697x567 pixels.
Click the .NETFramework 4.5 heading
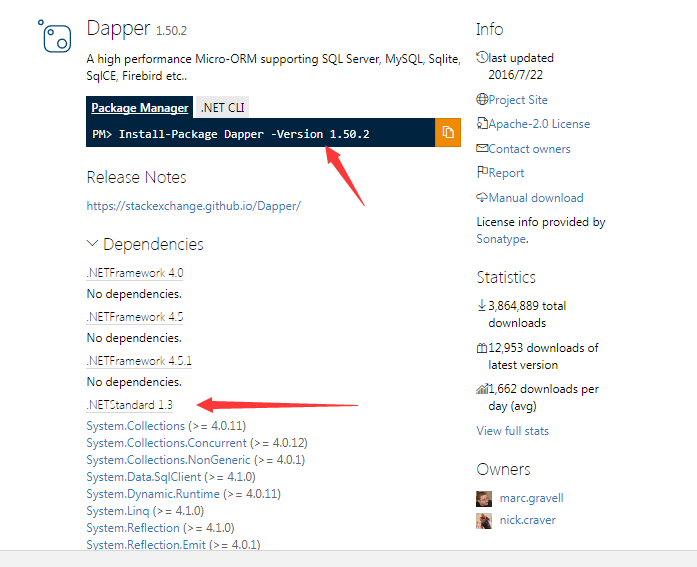(x=135, y=317)
